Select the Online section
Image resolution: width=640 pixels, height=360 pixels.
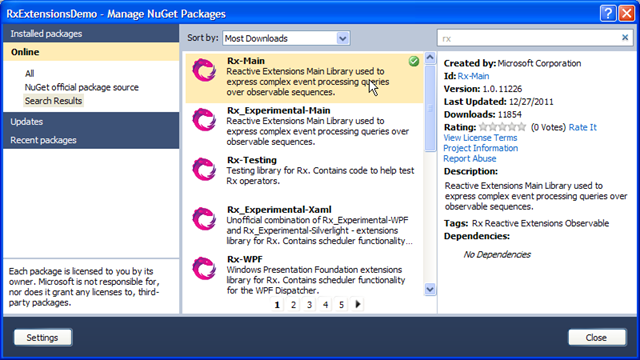(x=91, y=52)
